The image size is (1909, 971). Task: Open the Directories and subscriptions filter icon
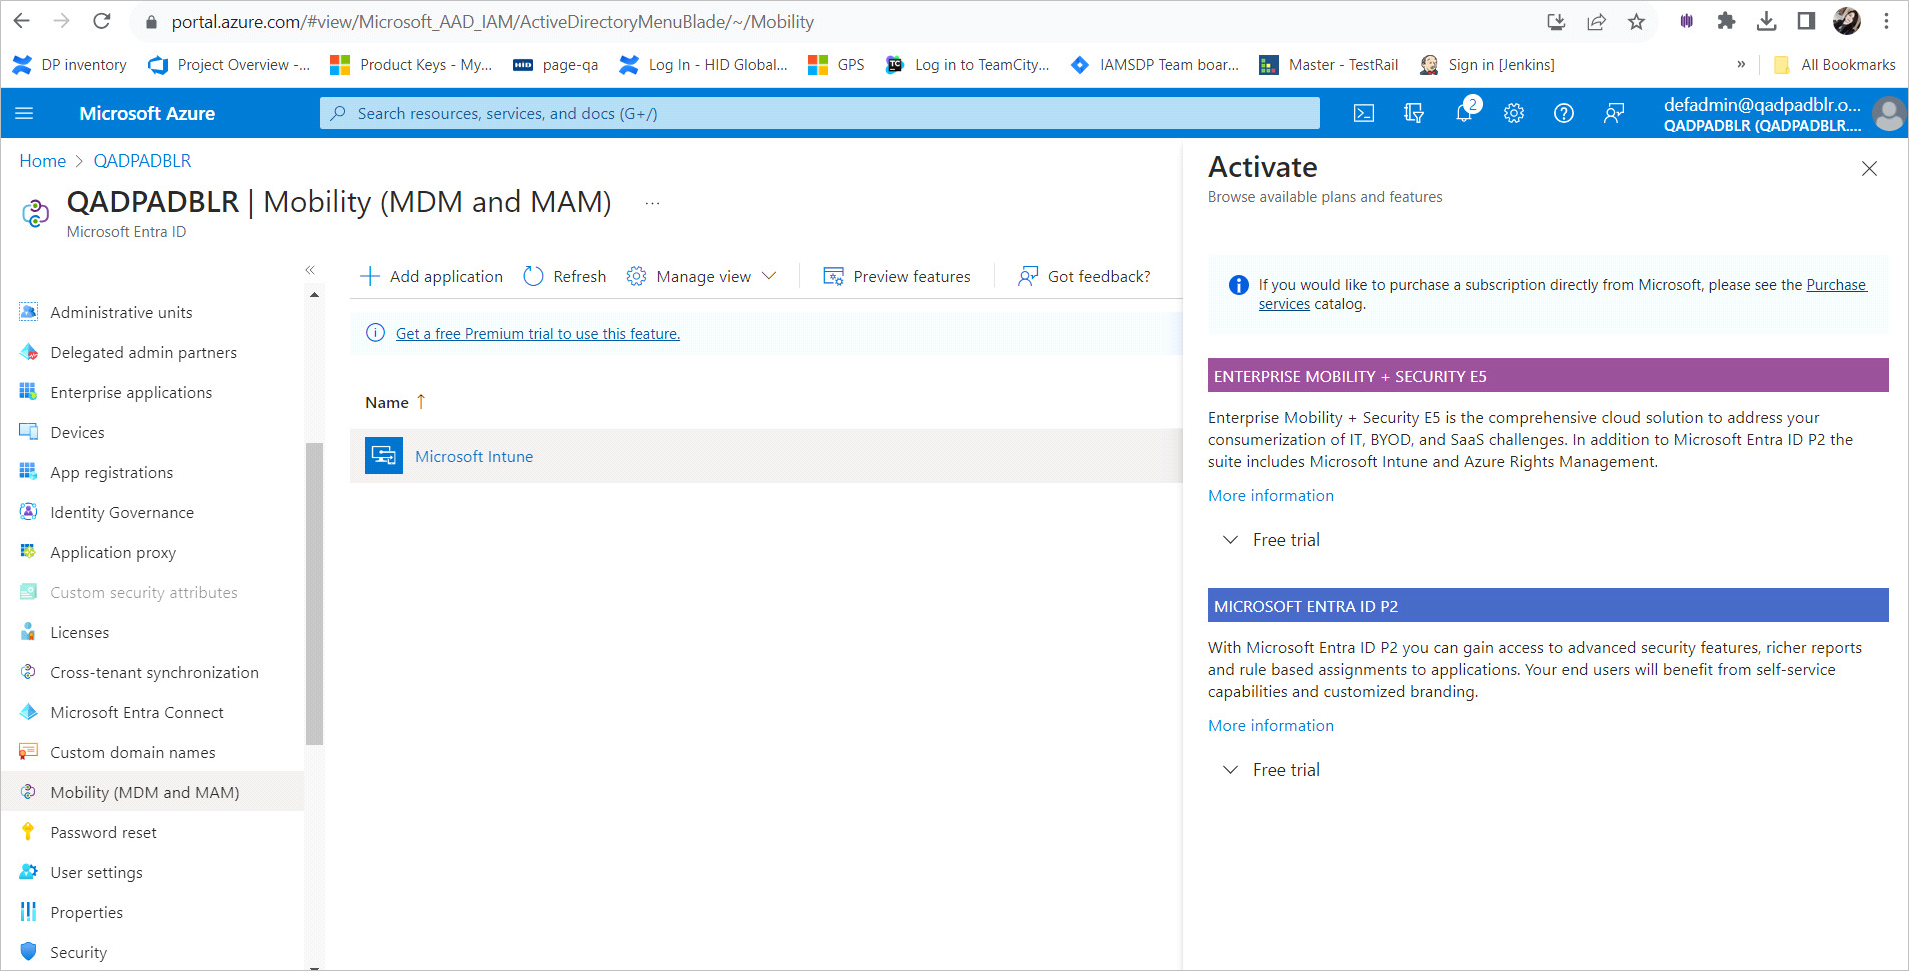point(1414,113)
